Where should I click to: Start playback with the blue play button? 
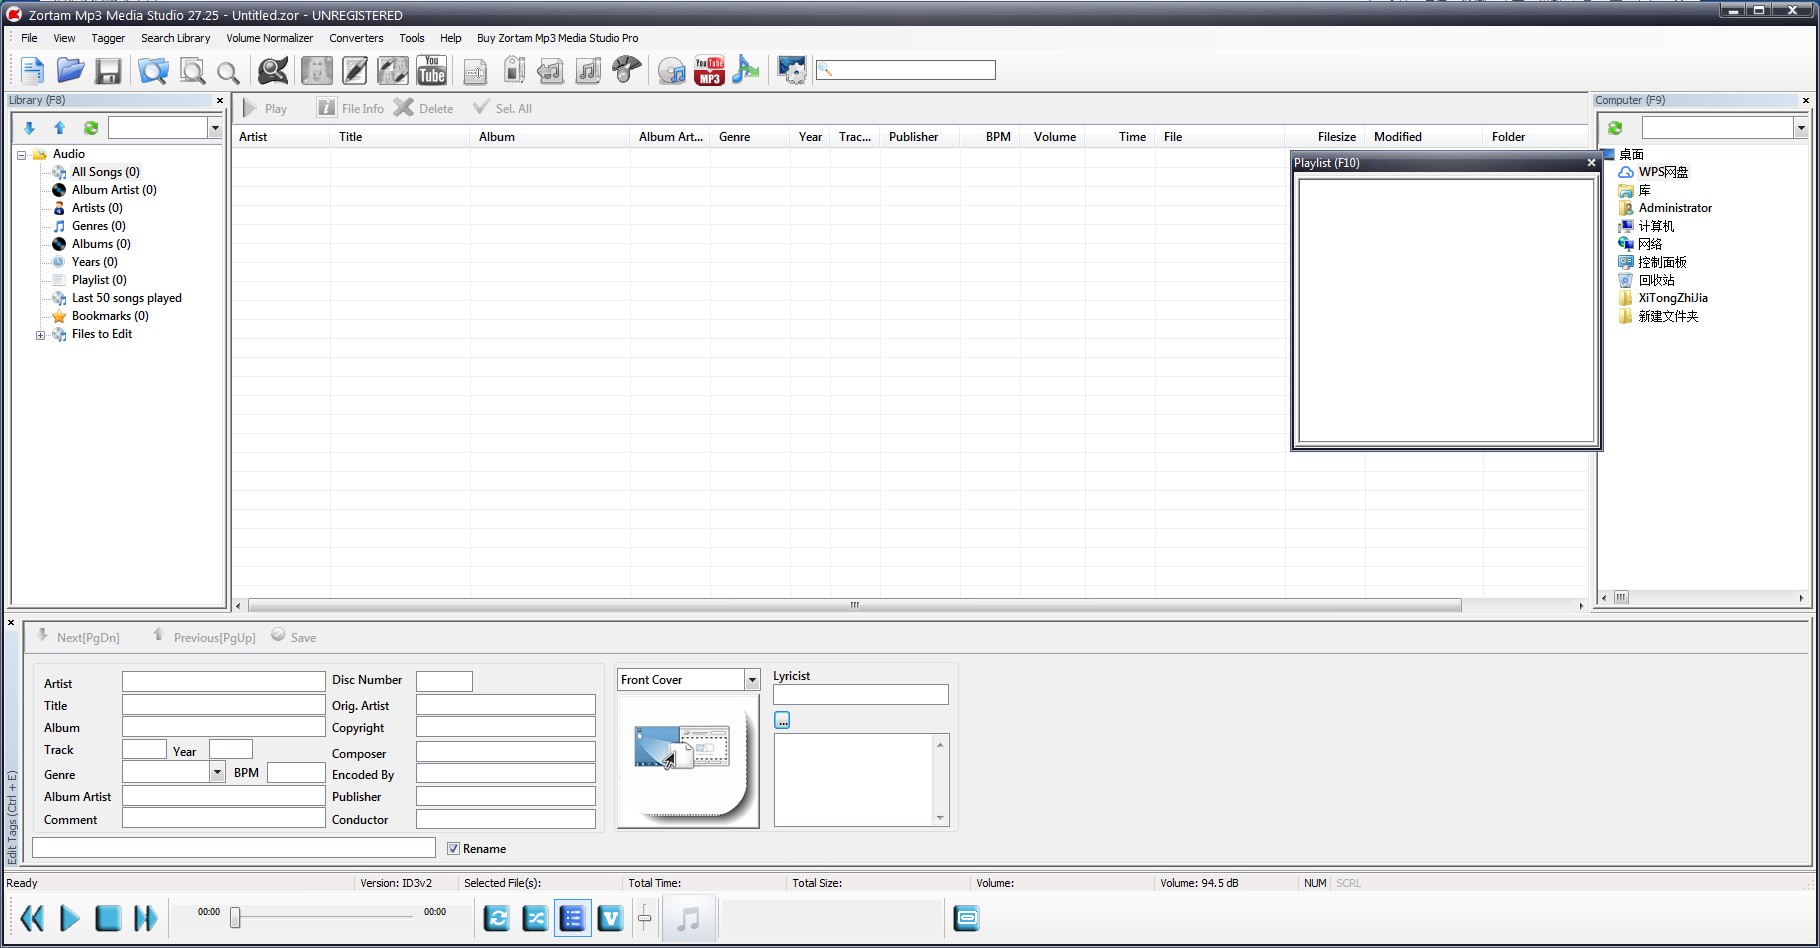69,918
